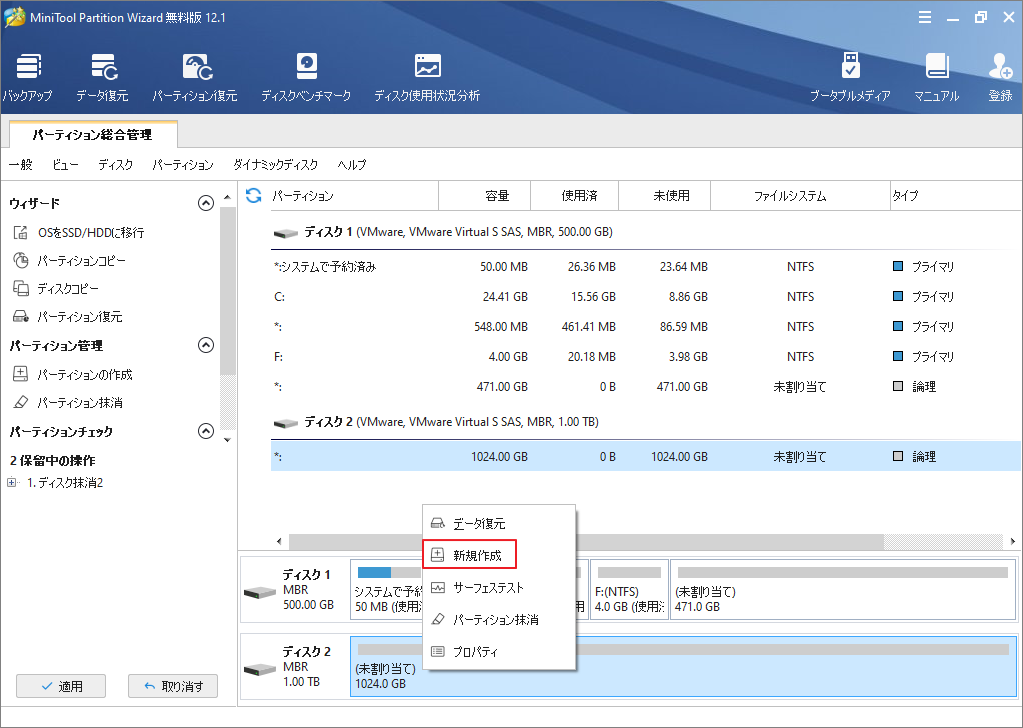
Task: Collapse the パーティションチェック section
Action: [206, 431]
